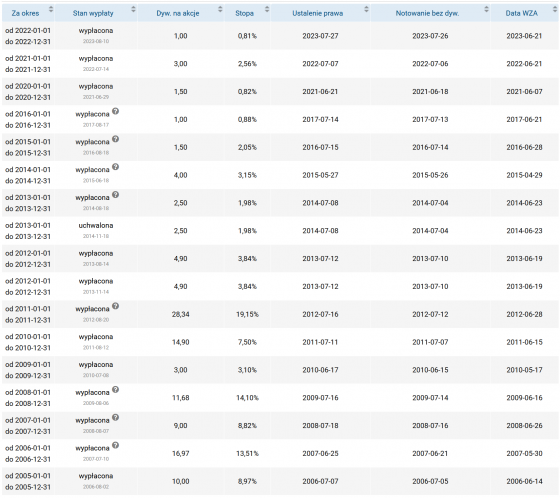Sort the Ustalenie prawa column with arrows
This screenshot has width=560, height=498.
(366, 9)
